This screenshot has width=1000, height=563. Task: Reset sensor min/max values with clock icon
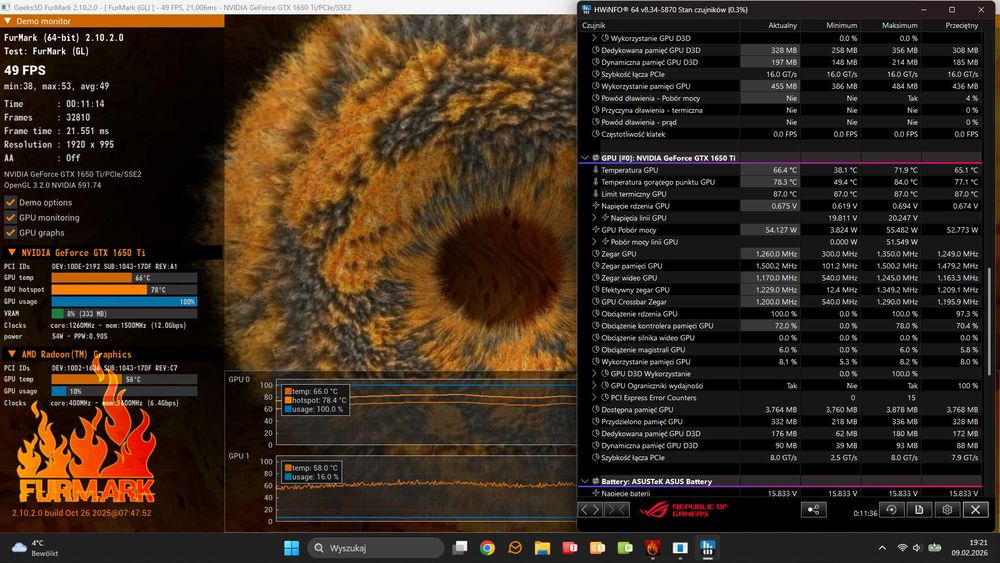[890, 510]
